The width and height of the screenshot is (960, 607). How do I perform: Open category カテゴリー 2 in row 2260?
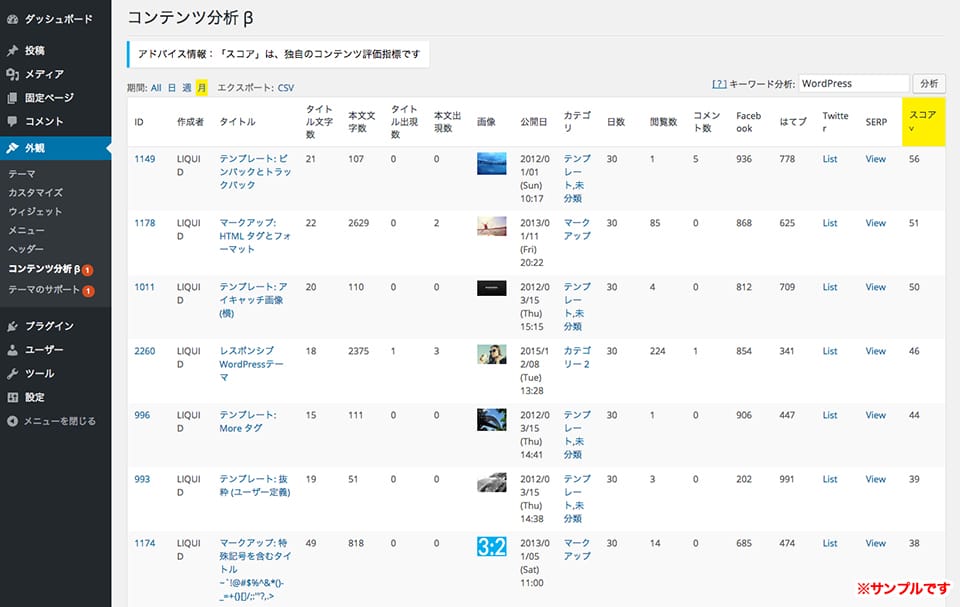click(x=577, y=358)
